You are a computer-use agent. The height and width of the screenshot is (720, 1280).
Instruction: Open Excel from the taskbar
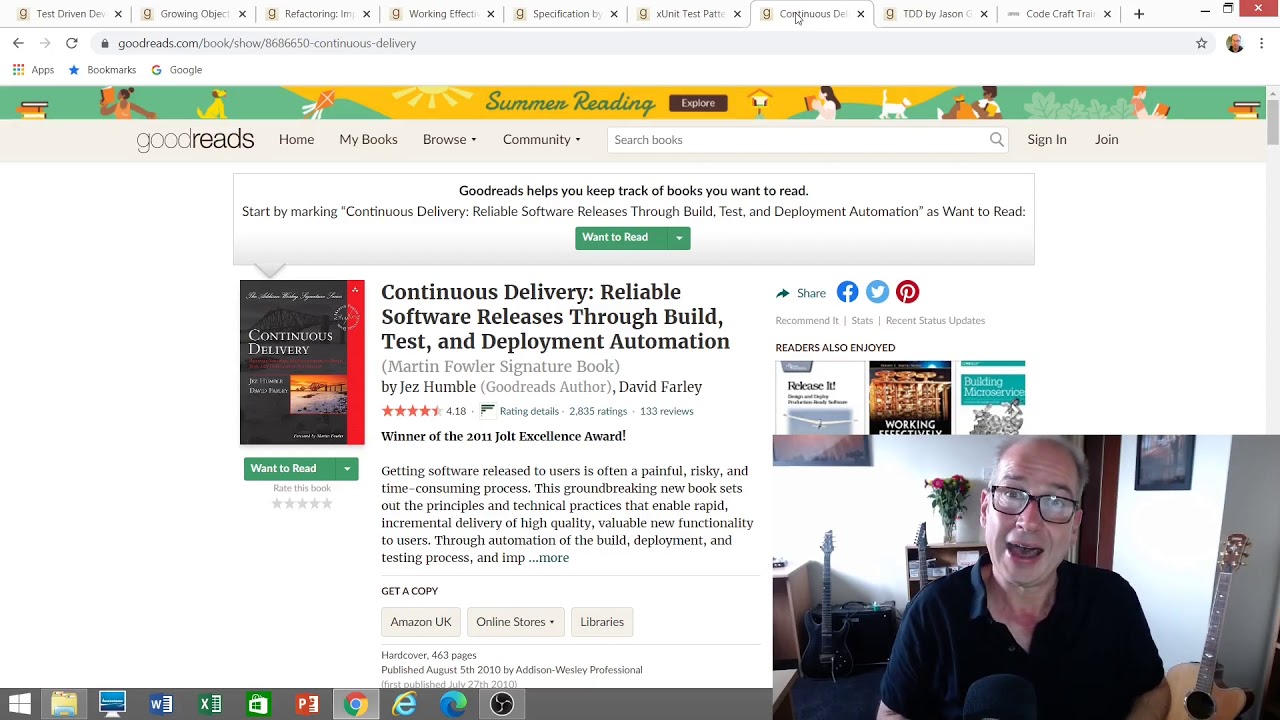click(x=210, y=704)
